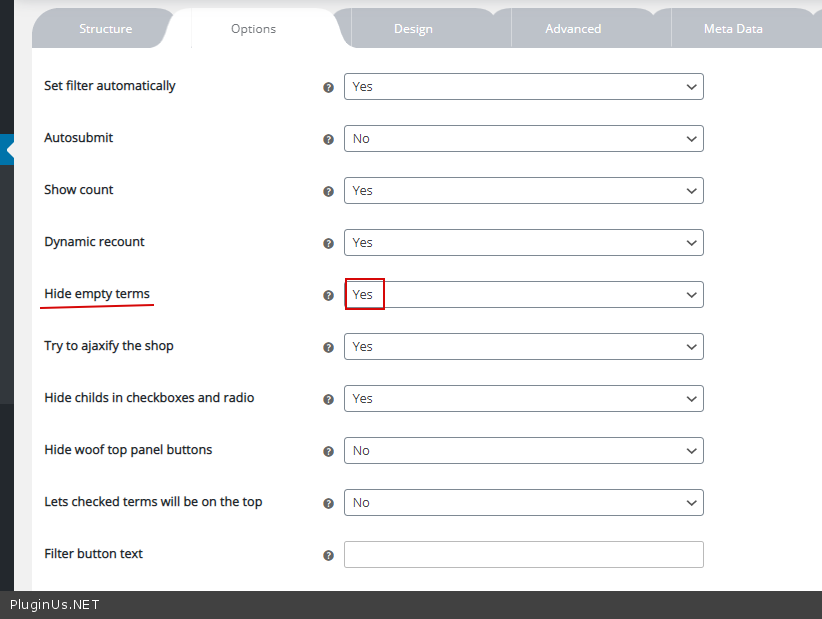Click the blue sidebar collapse arrow

click(x=8, y=150)
